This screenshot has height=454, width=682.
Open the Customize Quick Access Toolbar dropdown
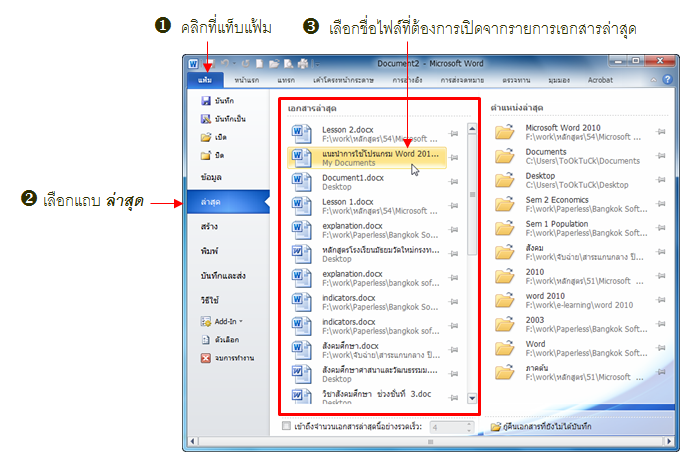tap(318, 64)
